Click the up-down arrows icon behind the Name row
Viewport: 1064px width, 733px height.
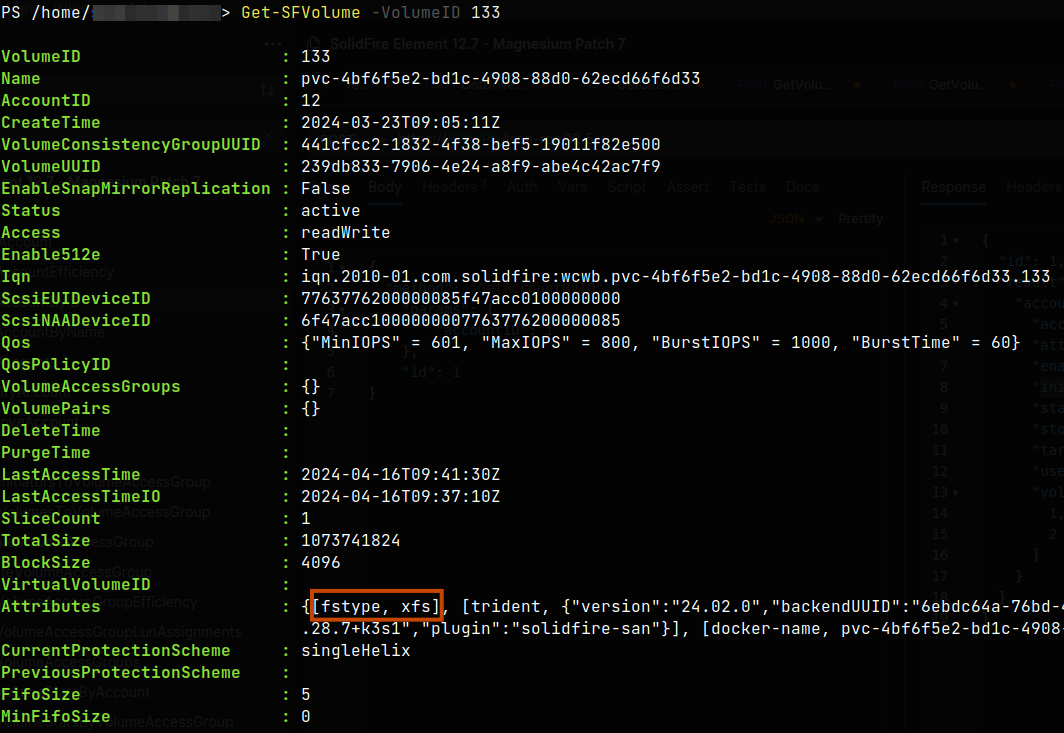[267, 89]
